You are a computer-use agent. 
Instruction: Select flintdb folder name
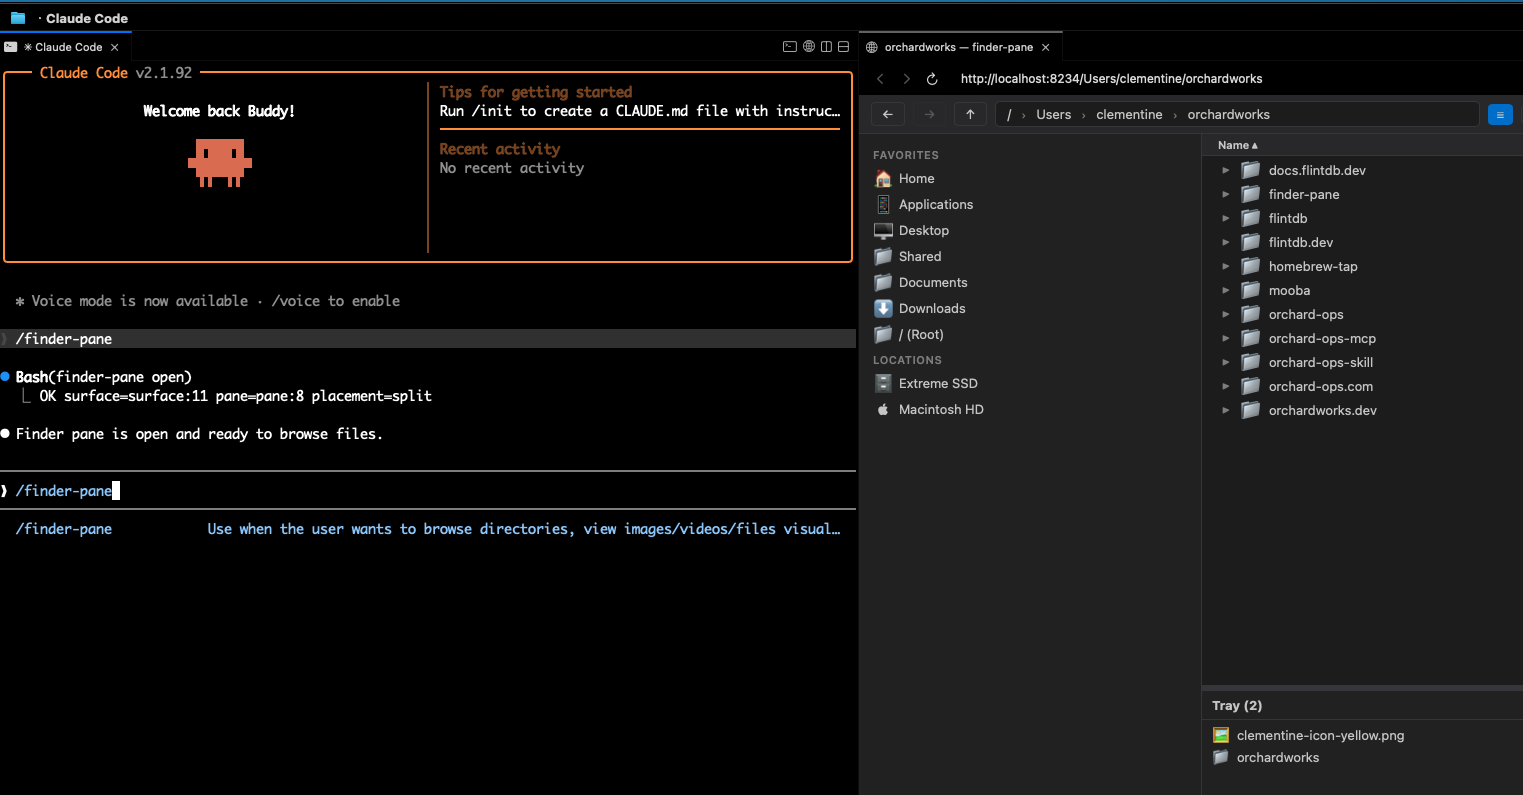pos(1288,218)
